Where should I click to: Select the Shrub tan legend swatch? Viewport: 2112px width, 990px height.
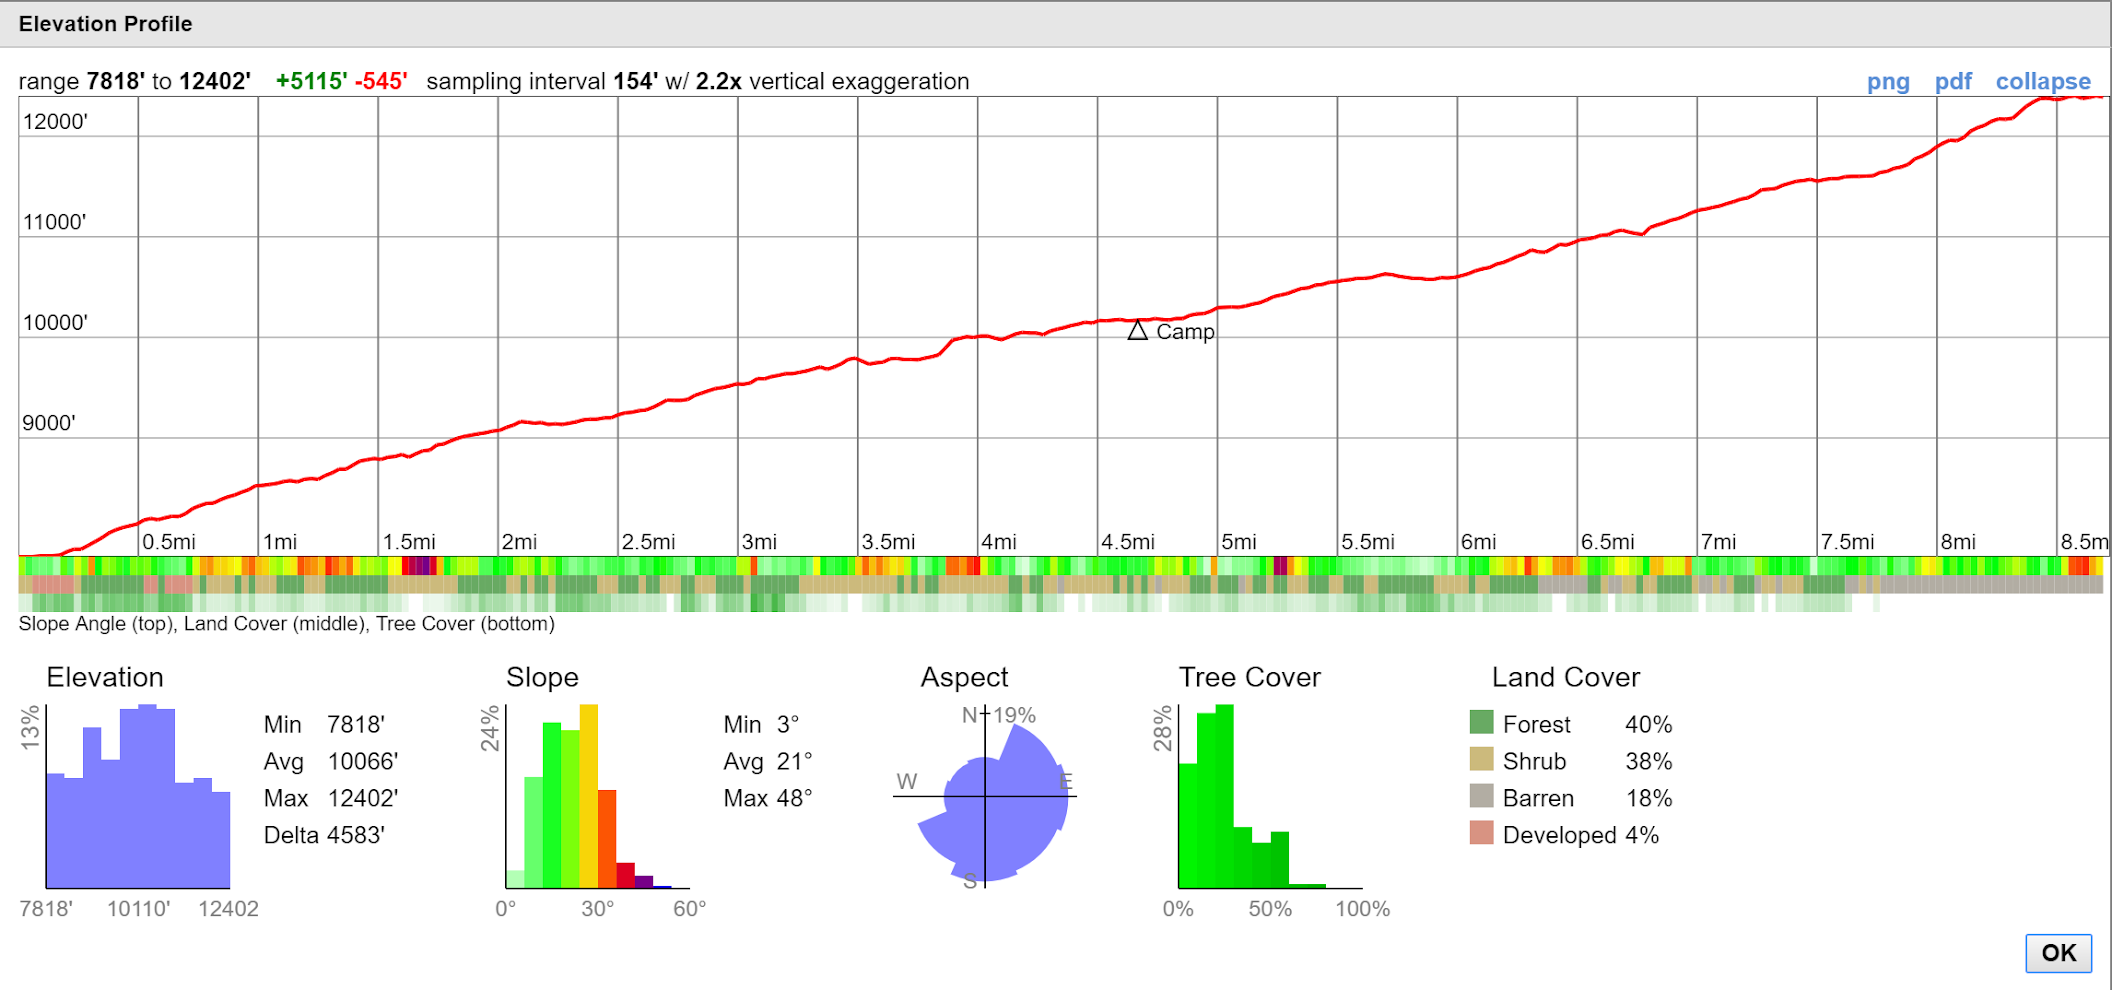[1481, 759]
